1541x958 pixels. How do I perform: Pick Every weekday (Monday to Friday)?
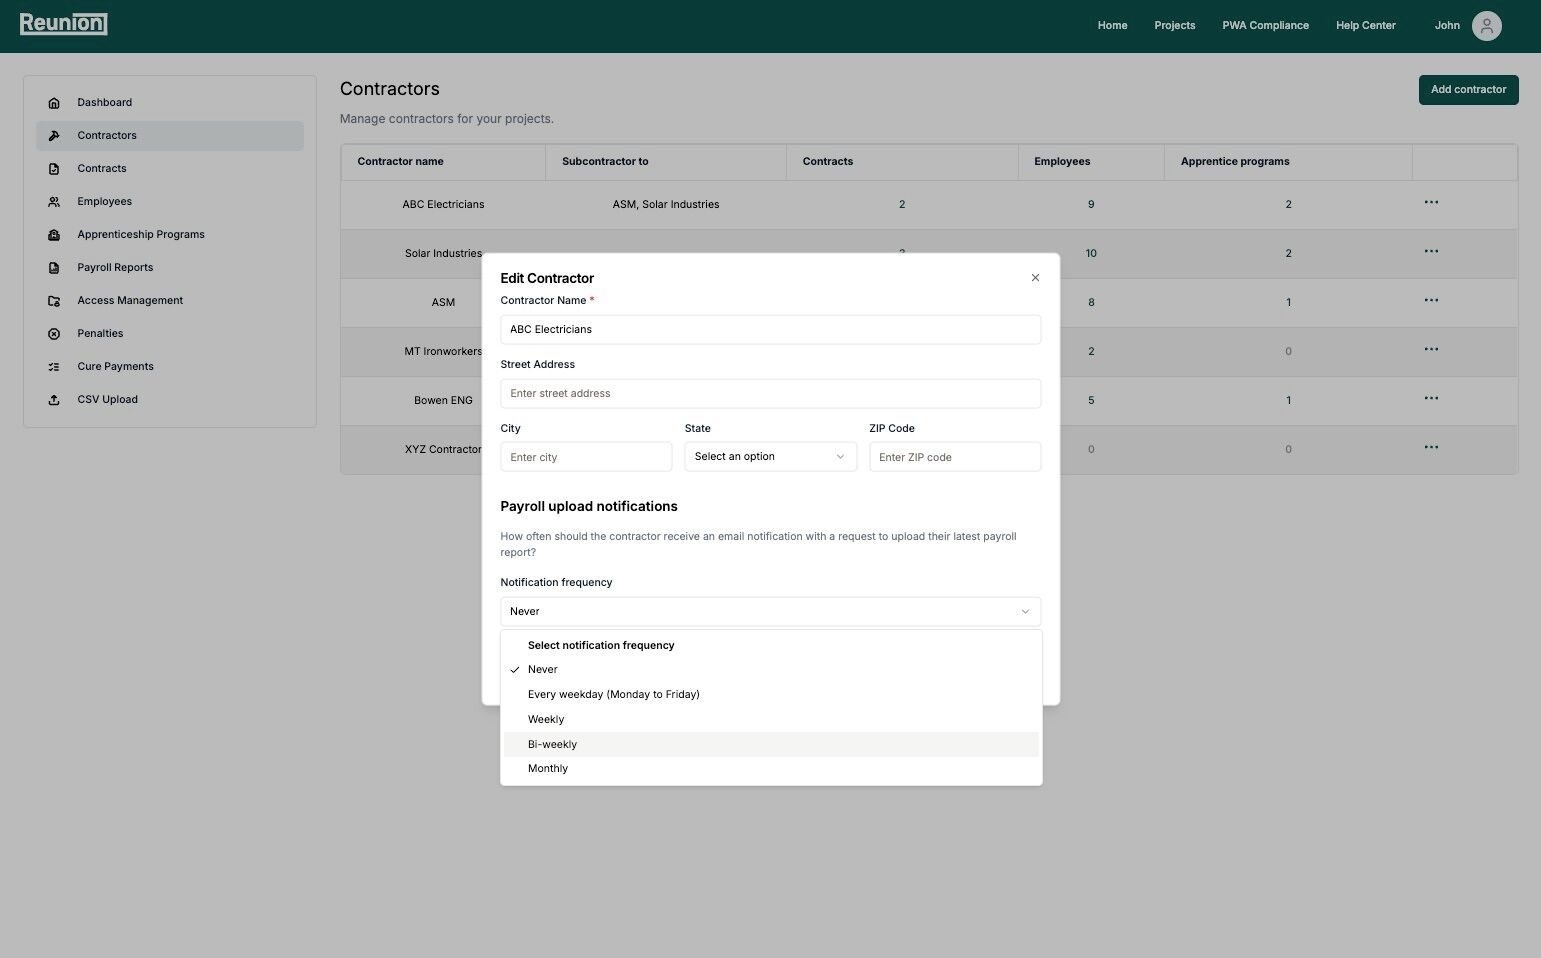(x=613, y=695)
